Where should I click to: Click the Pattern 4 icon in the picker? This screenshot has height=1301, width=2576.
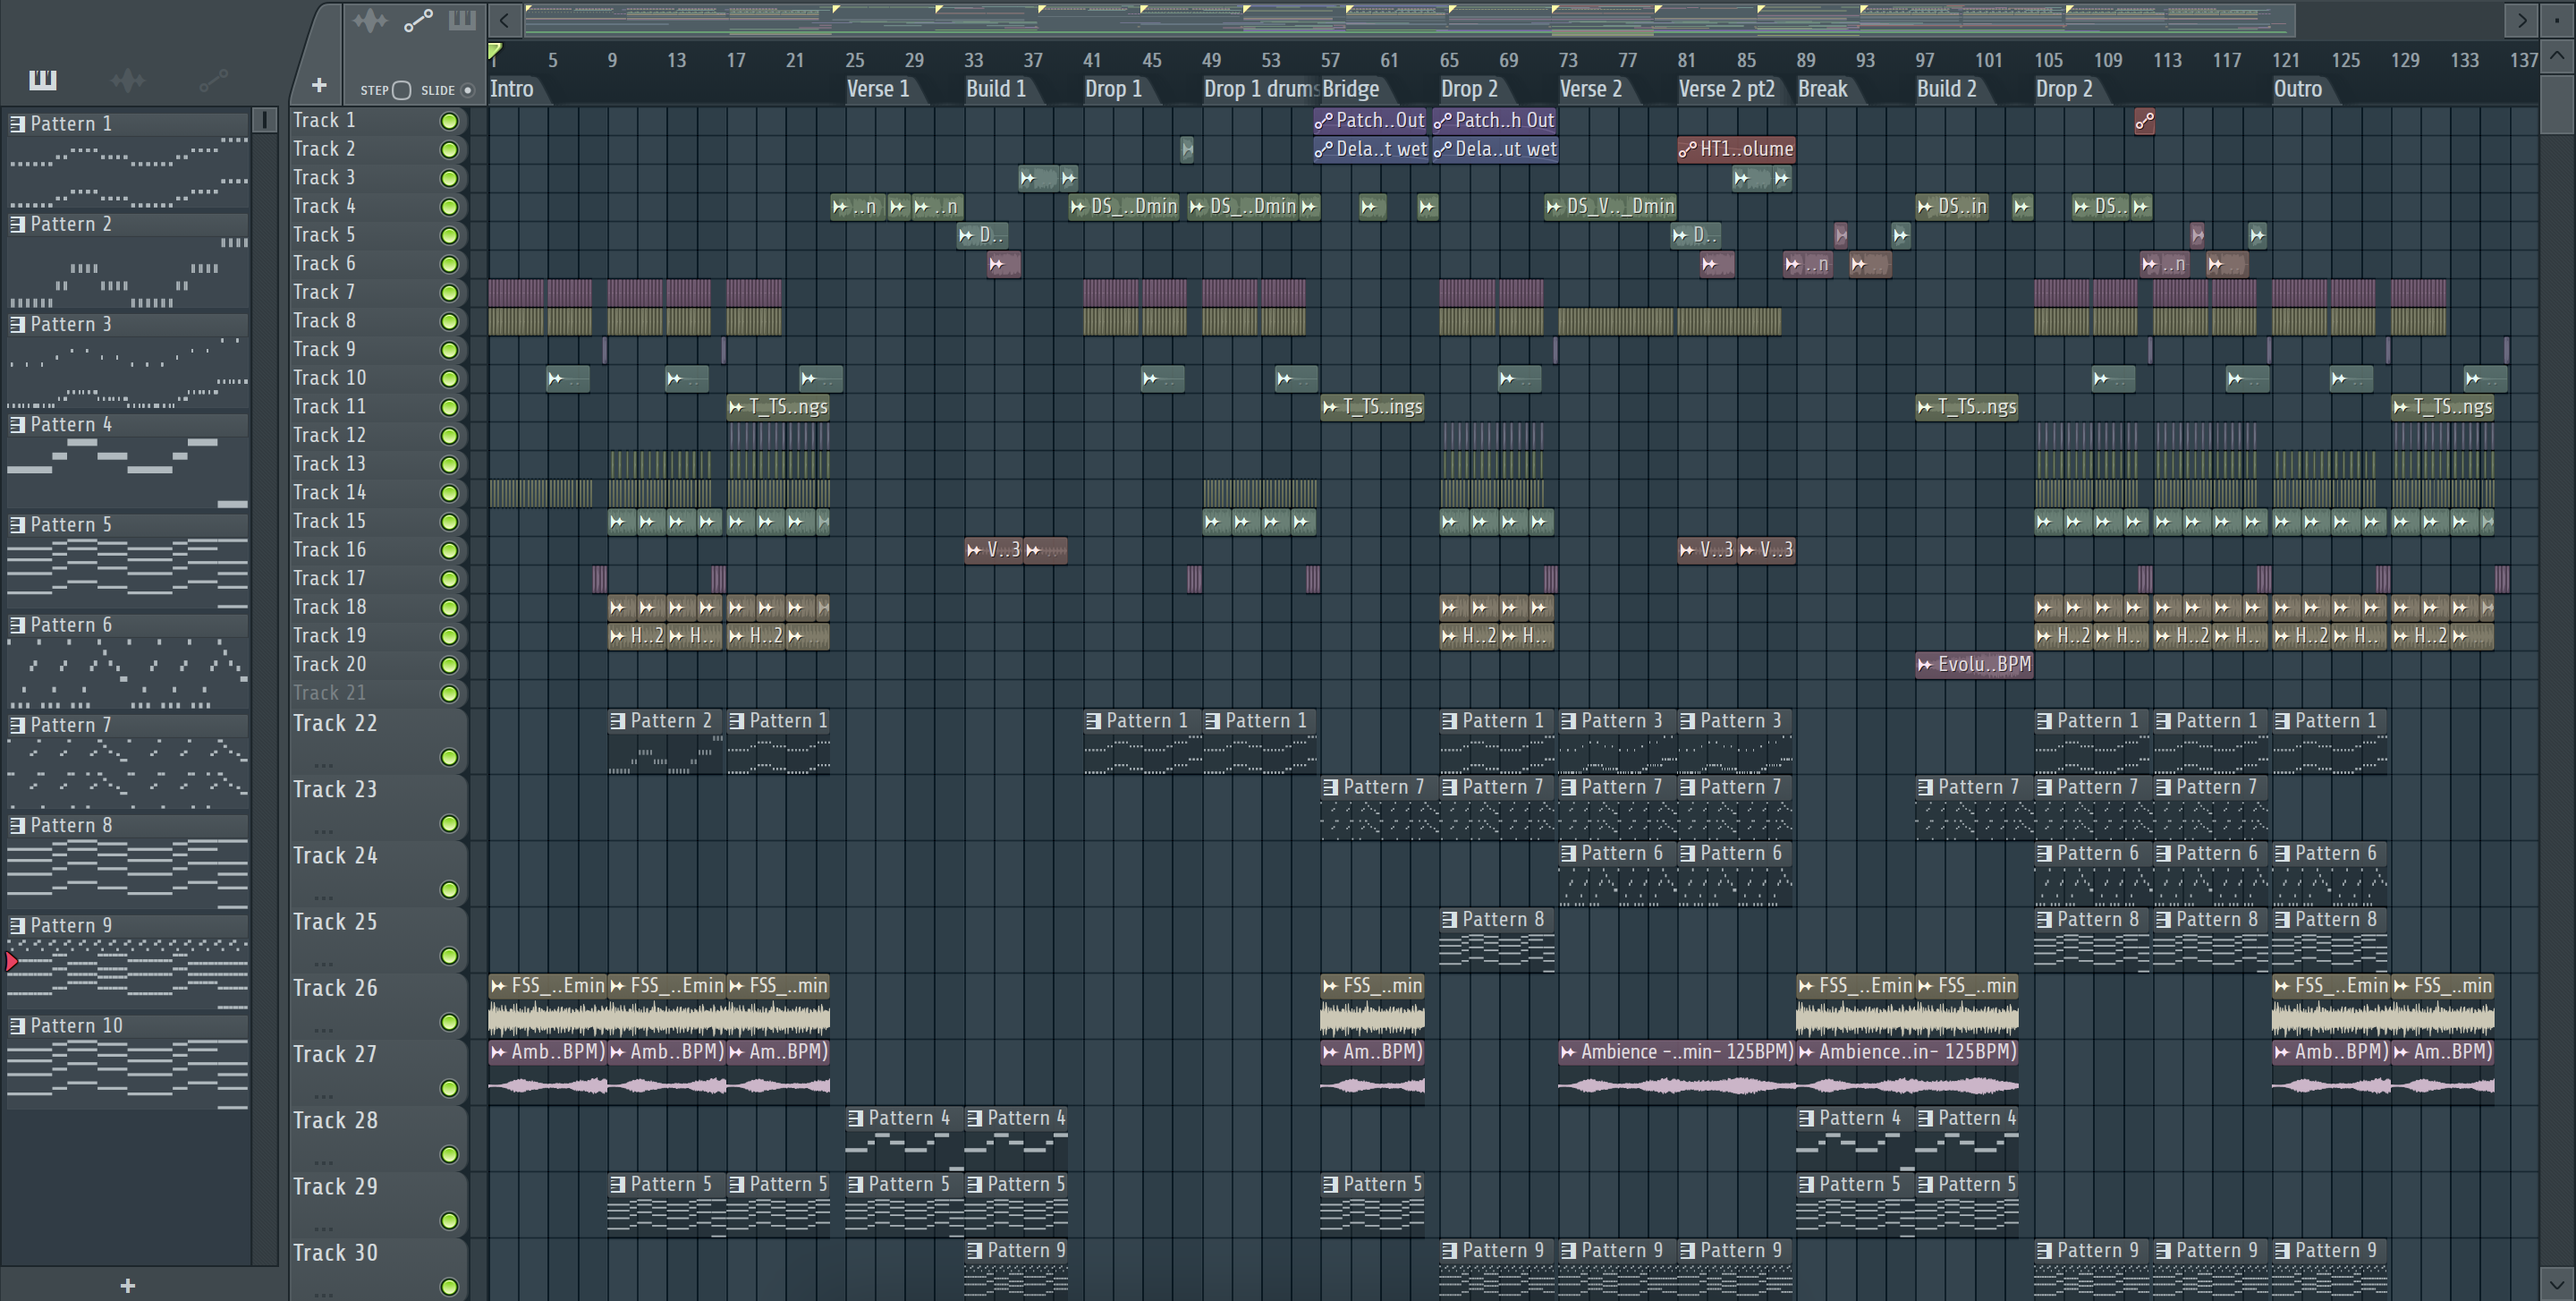click(x=18, y=425)
